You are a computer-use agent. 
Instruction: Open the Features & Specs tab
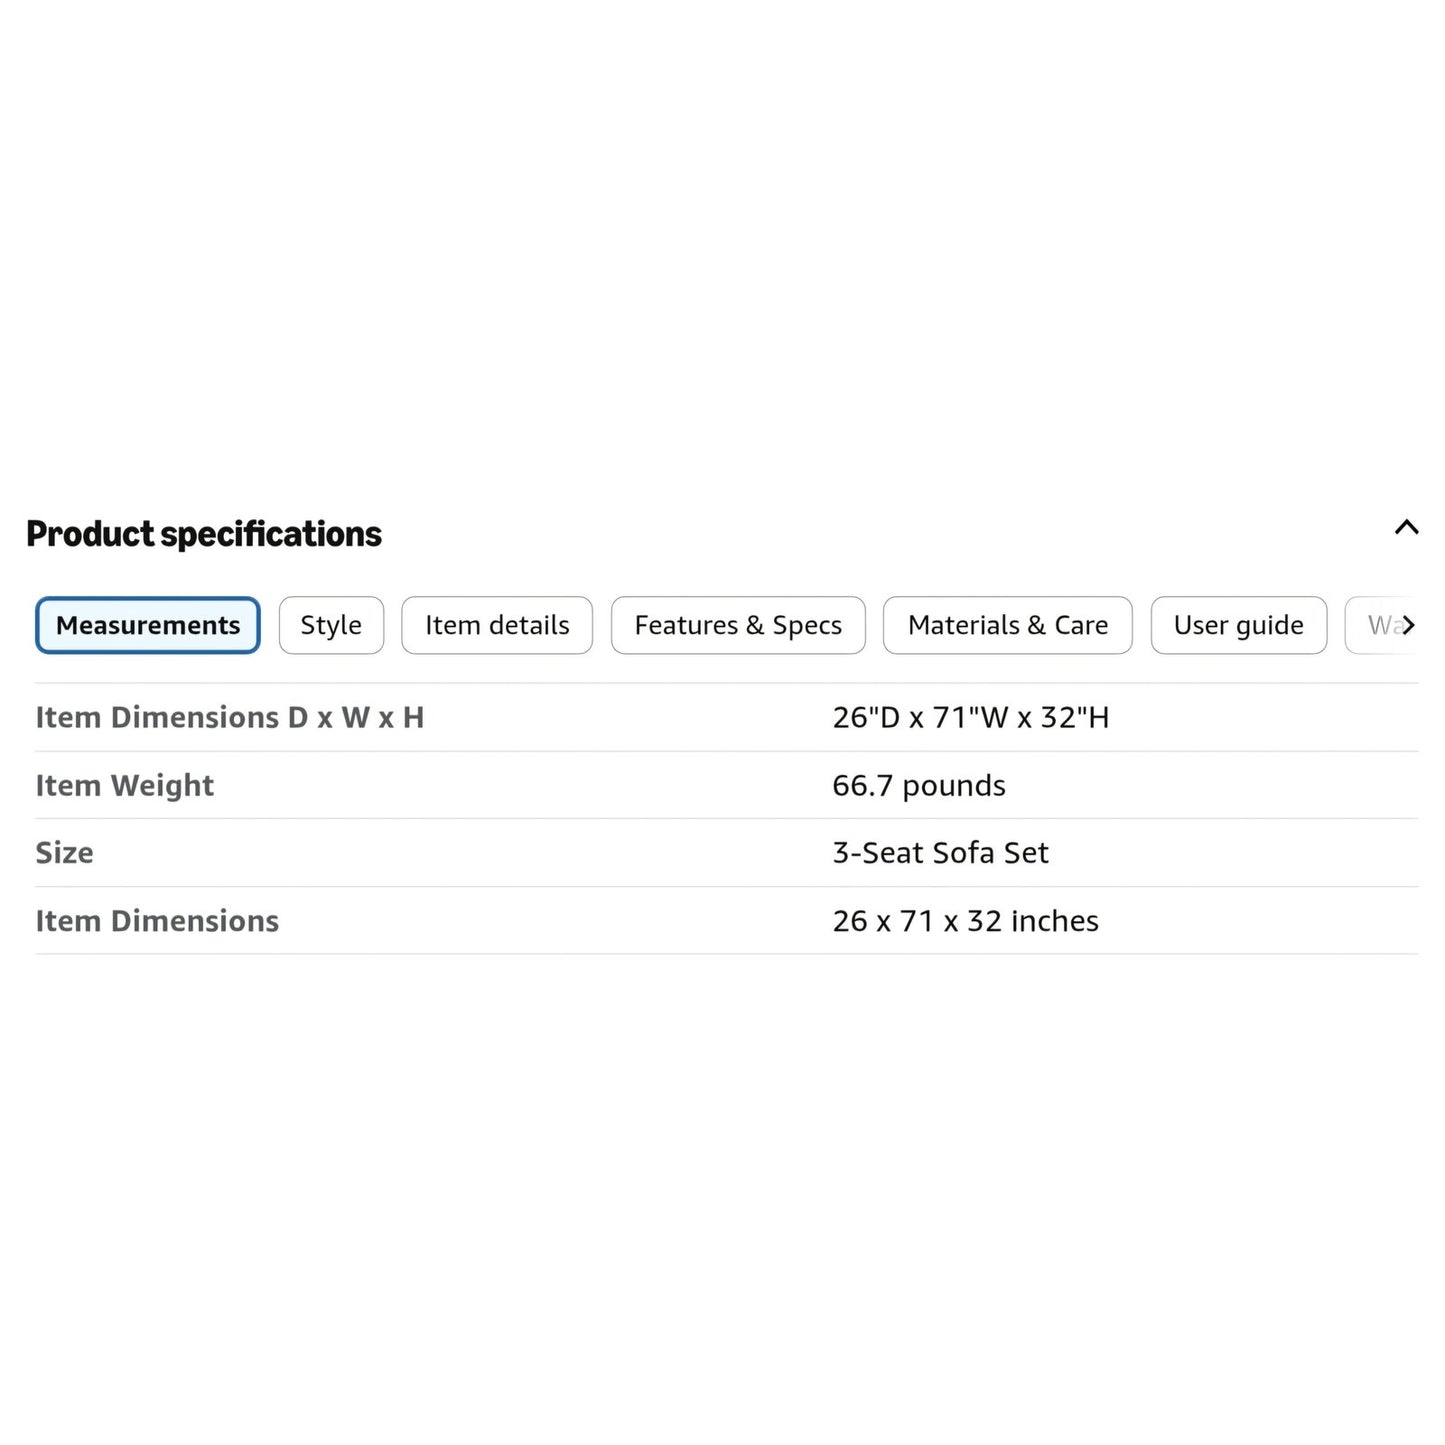coord(738,625)
